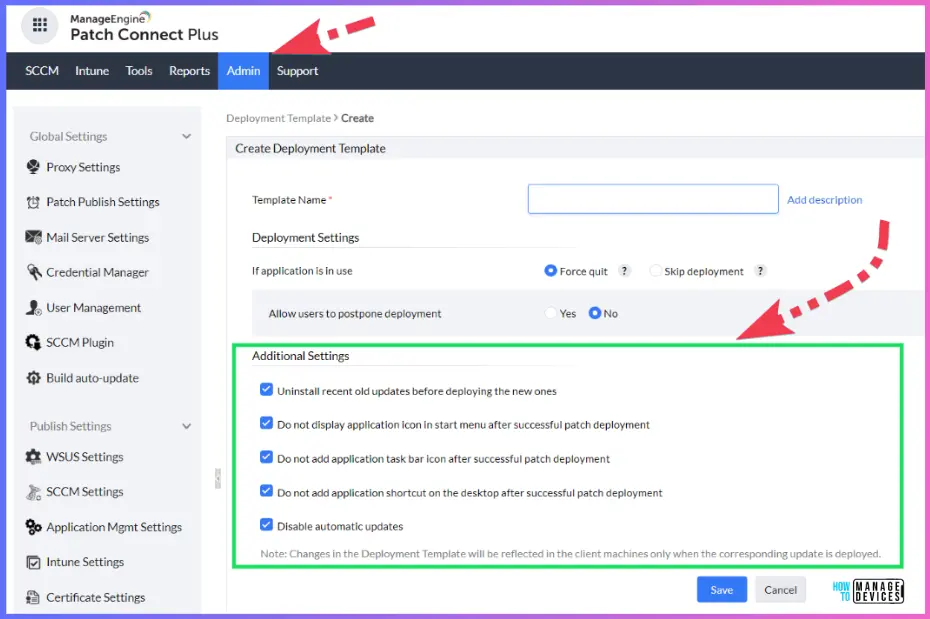The width and height of the screenshot is (930, 619).
Task: Open help for Skip deployment option
Action: coord(760,271)
